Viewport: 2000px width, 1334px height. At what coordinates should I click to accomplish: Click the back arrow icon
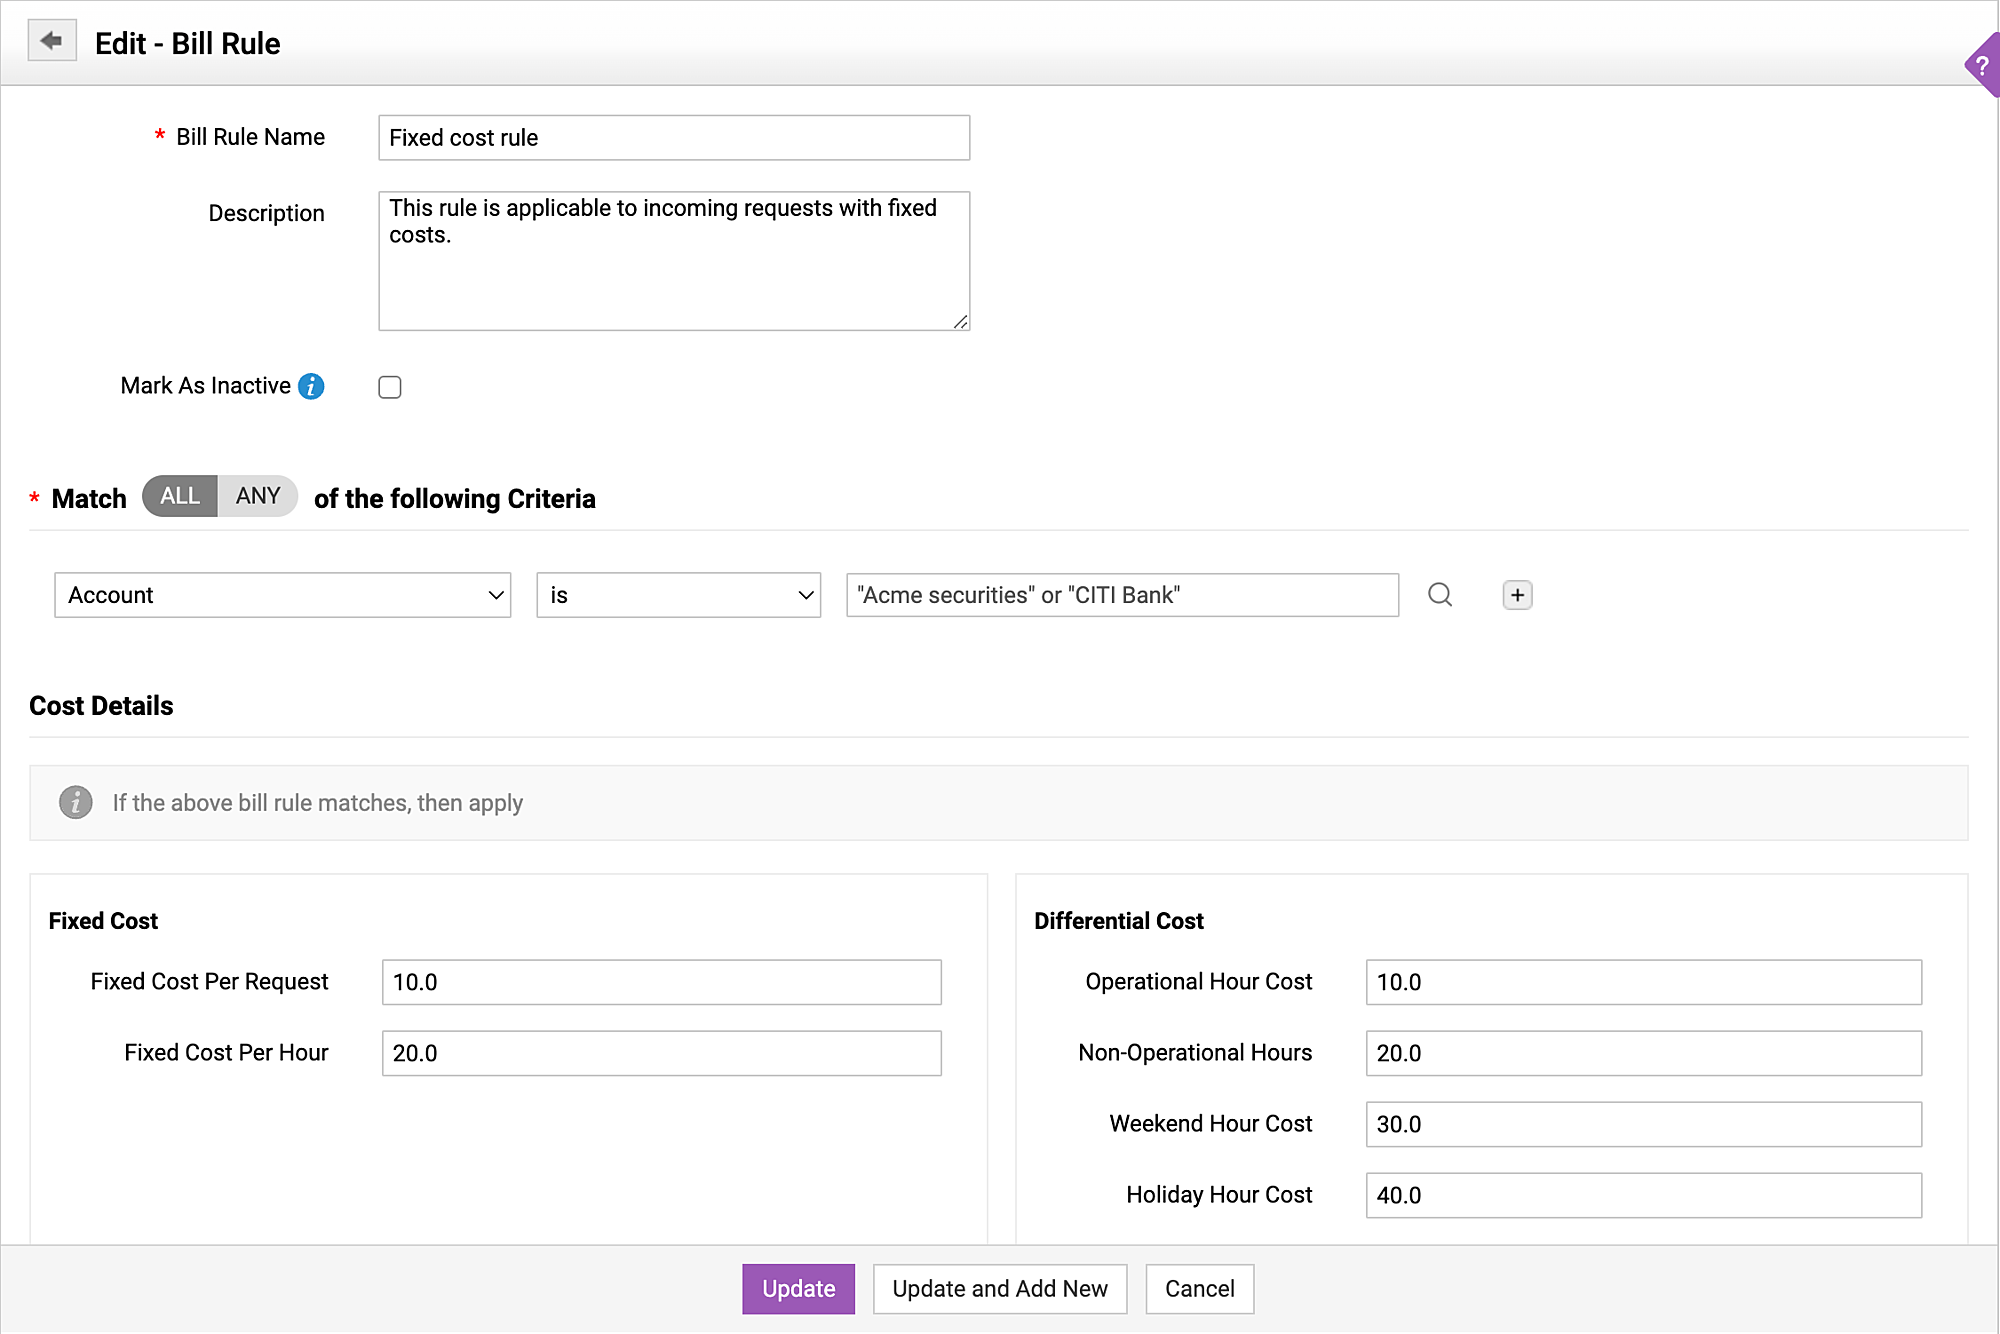[x=52, y=41]
